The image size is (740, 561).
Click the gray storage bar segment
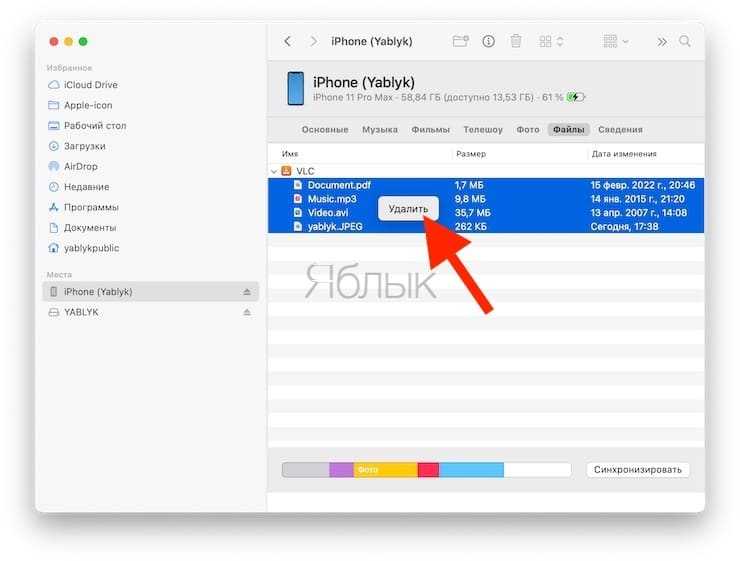[x=306, y=469]
